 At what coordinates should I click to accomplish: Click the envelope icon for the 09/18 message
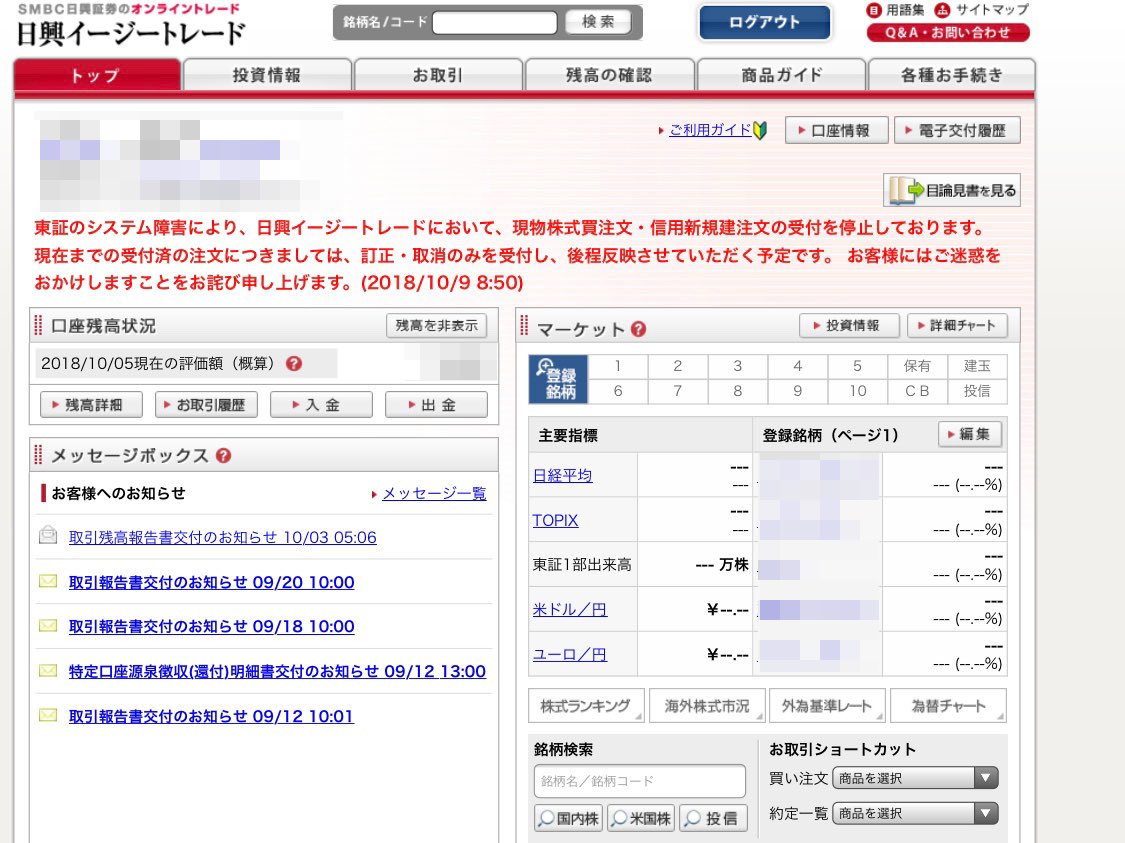(48, 626)
